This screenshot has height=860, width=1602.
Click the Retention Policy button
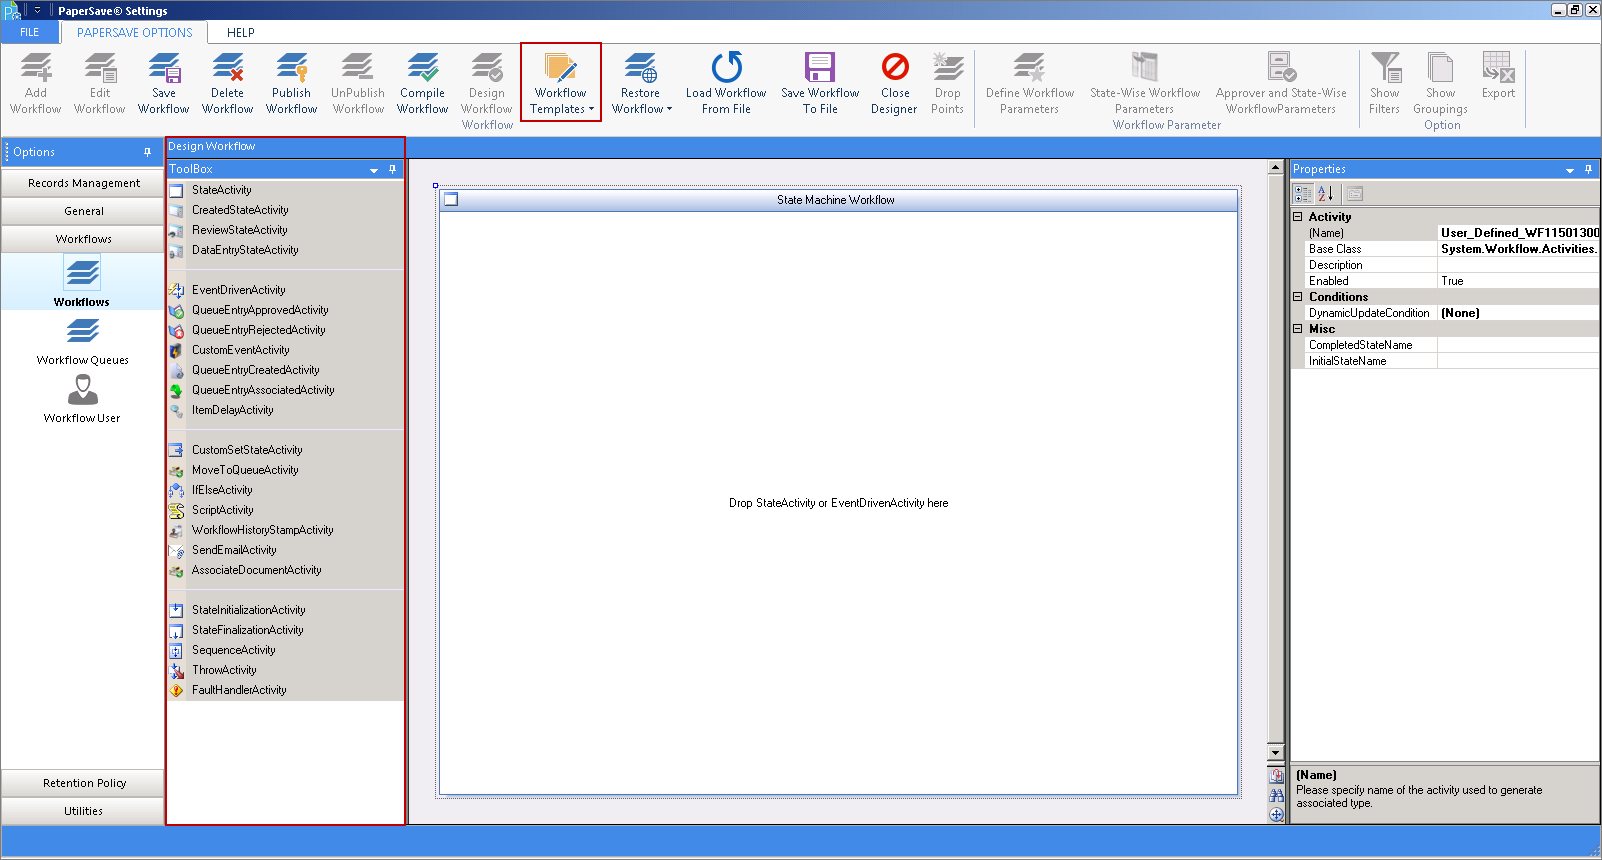coord(83,783)
